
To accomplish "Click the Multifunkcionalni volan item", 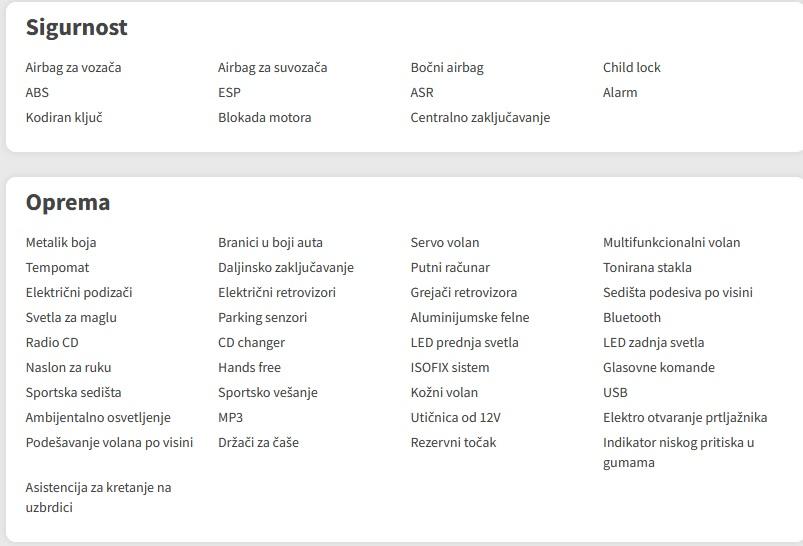I will [671, 243].
